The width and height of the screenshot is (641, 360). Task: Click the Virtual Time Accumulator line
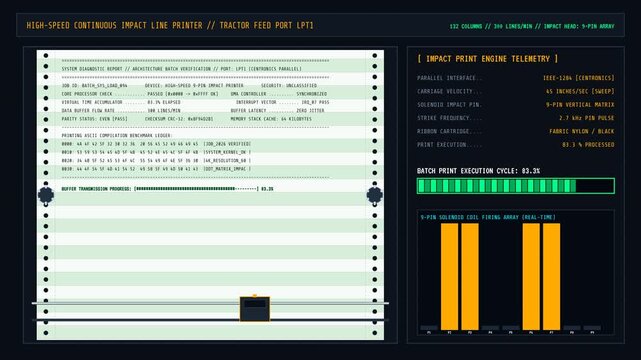click(121, 102)
